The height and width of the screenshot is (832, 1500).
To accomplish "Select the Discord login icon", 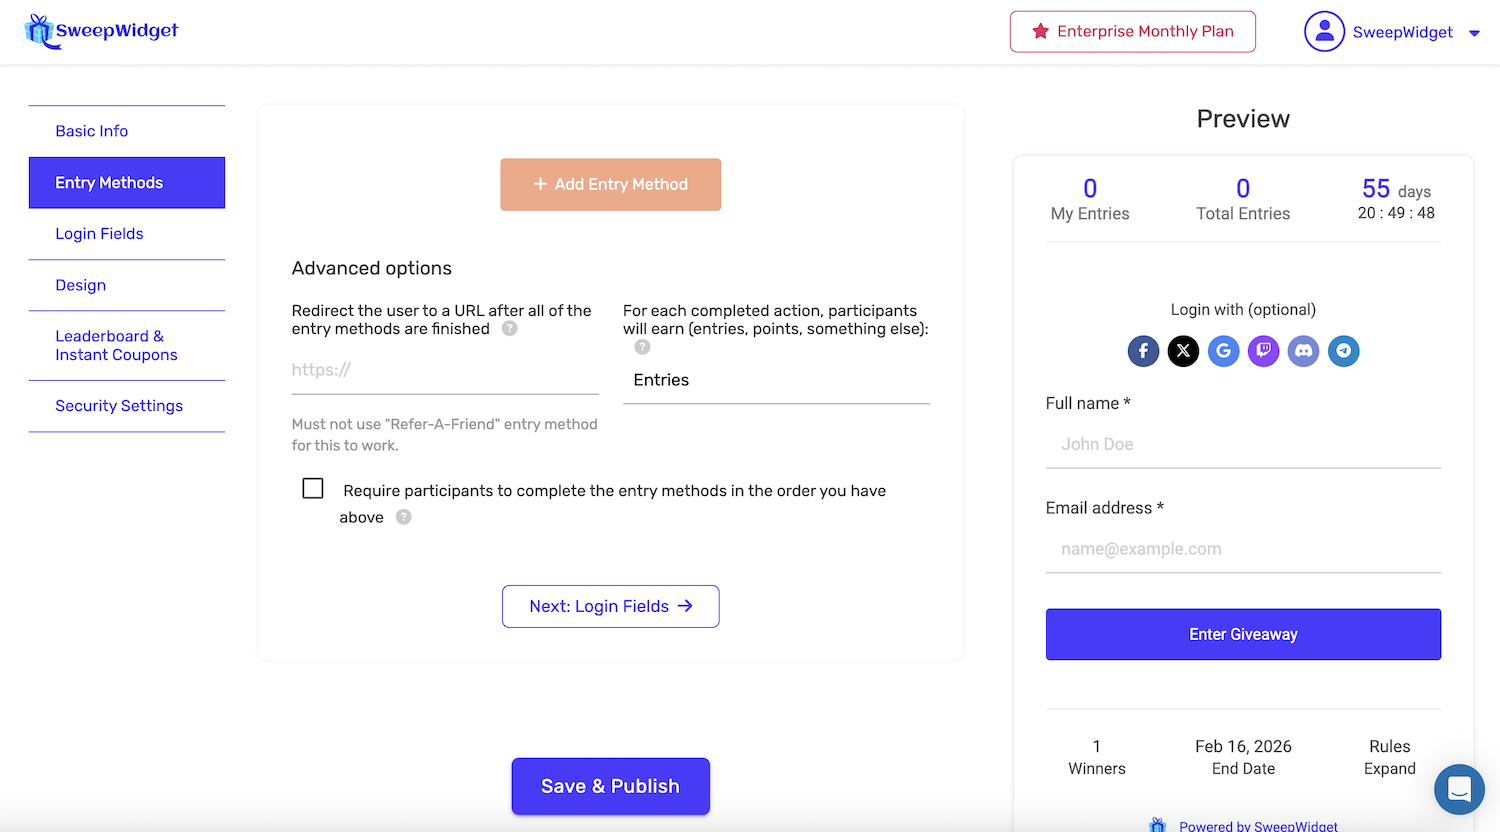I will coord(1303,351).
